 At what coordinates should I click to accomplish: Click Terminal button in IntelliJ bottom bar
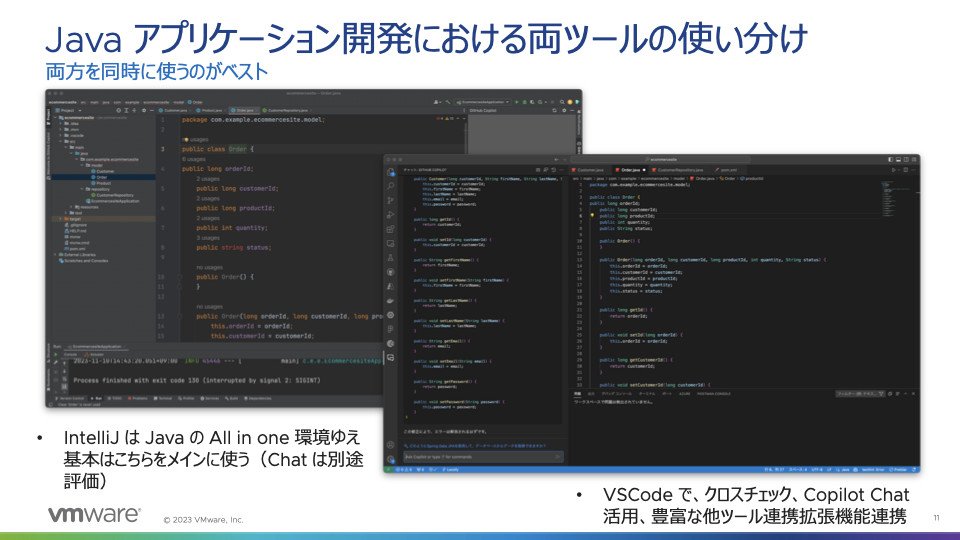(x=164, y=399)
